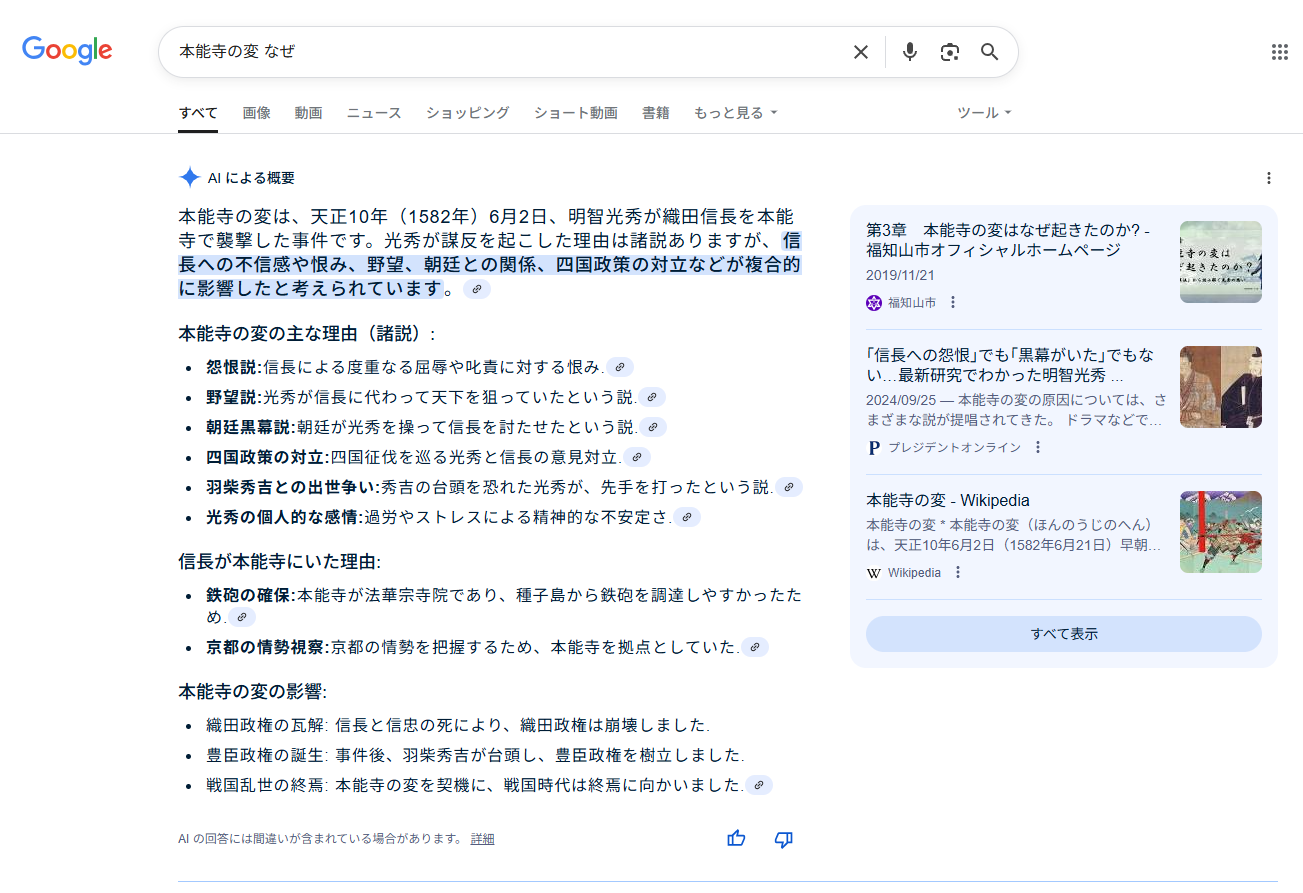Open source link icon next to 戦国乱世の終焉
Viewport: 1303px width, 893px height.
click(x=759, y=785)
